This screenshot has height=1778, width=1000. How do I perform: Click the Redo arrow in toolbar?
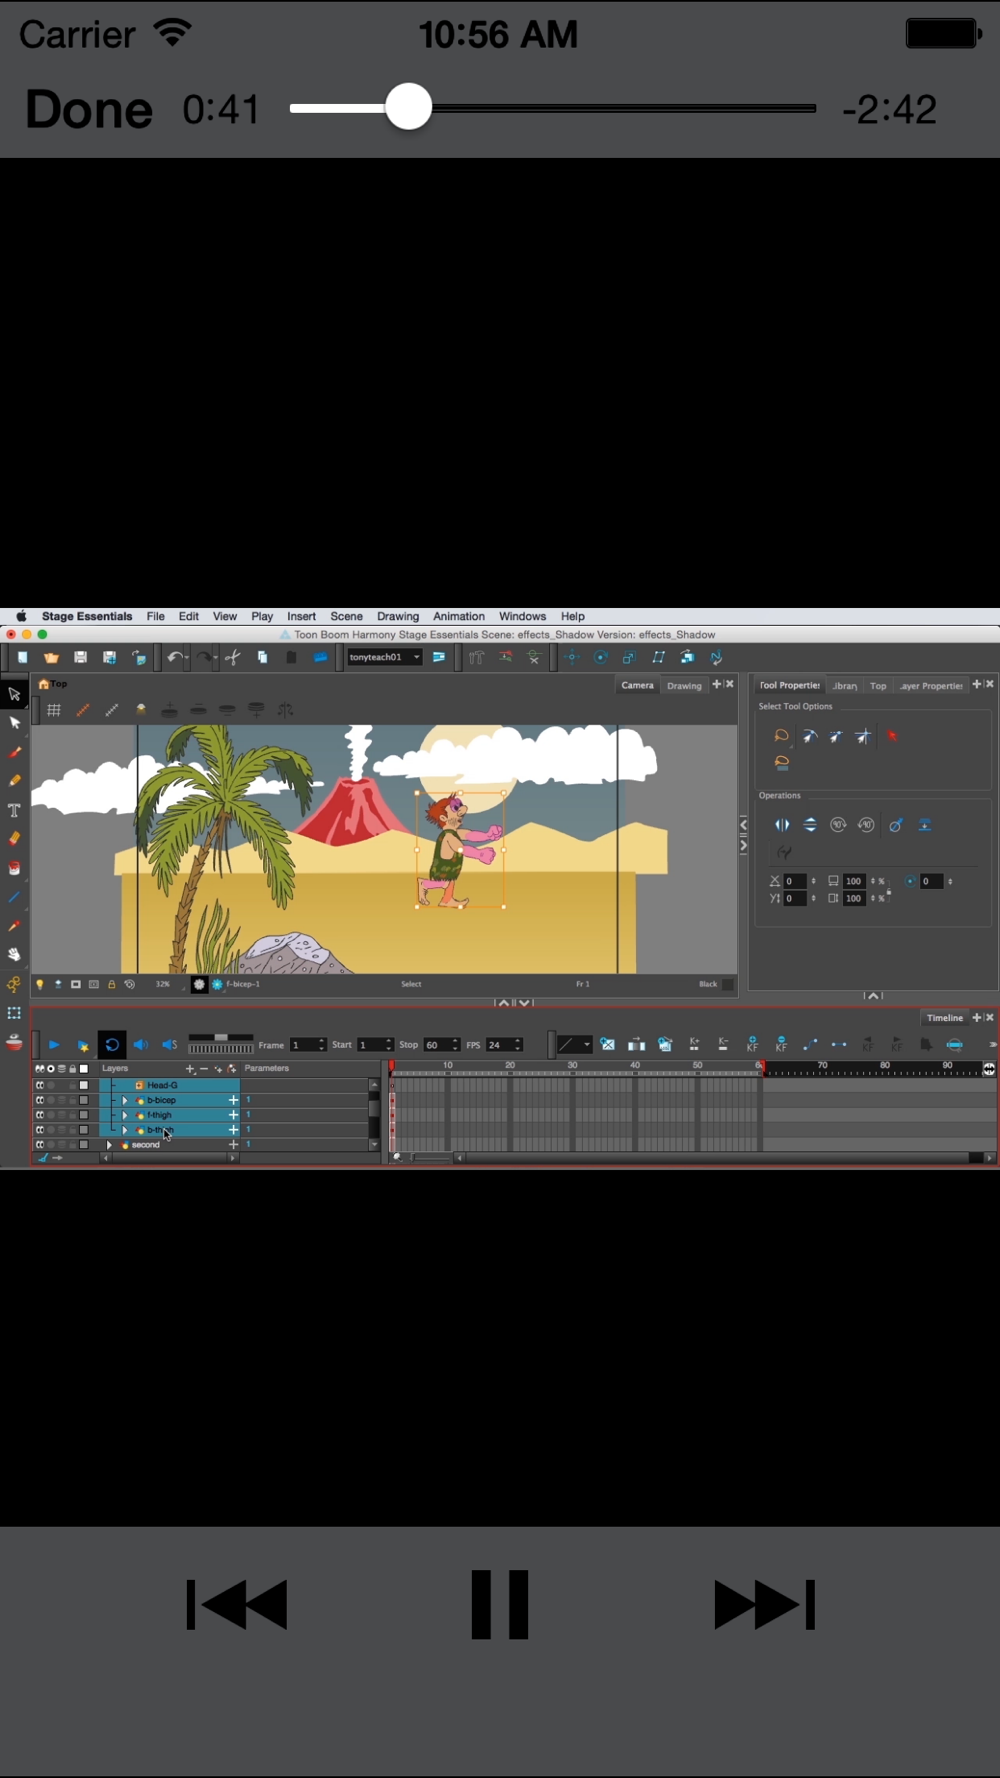pyautogui.click(x=204, y=657)
